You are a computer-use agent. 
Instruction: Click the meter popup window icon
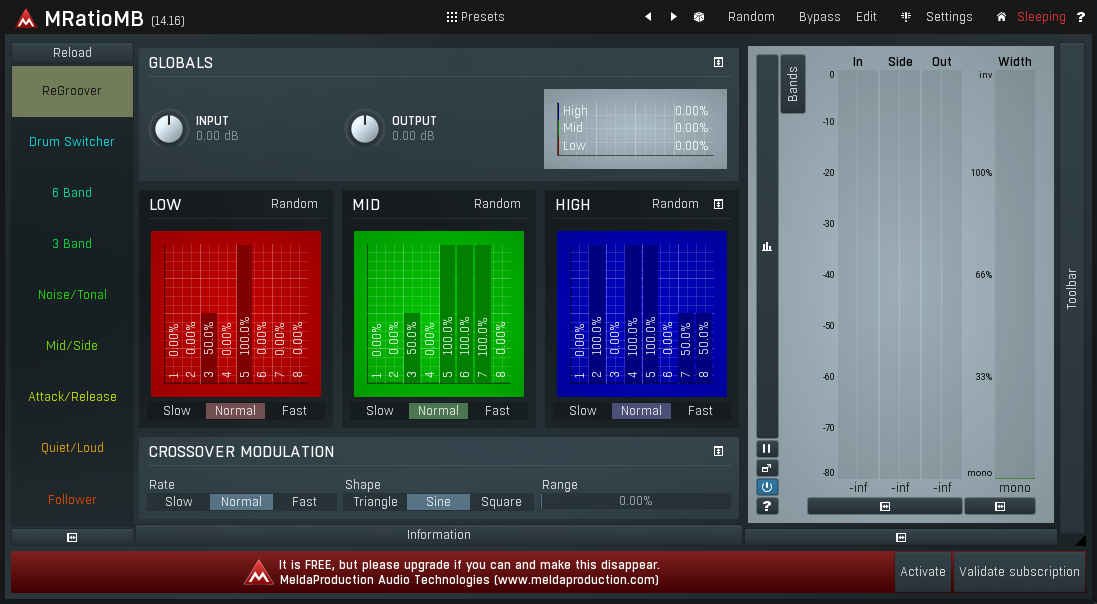point(767,468)
